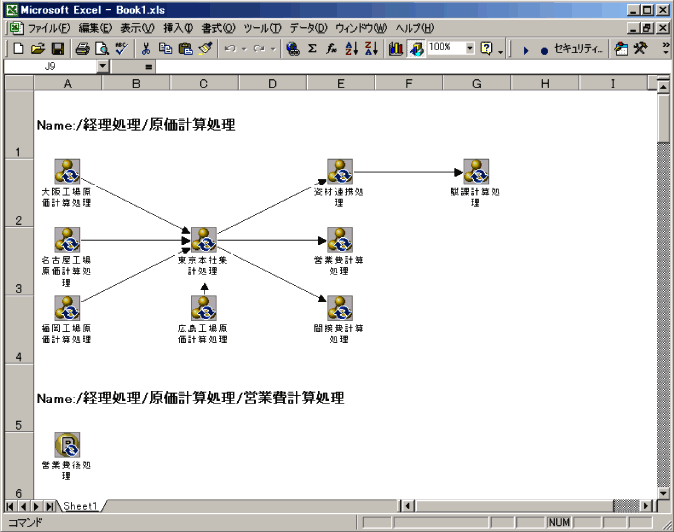This screenshot has width=674, height=532.
Task: Click the Select All corner button
Action: point(19,83)
